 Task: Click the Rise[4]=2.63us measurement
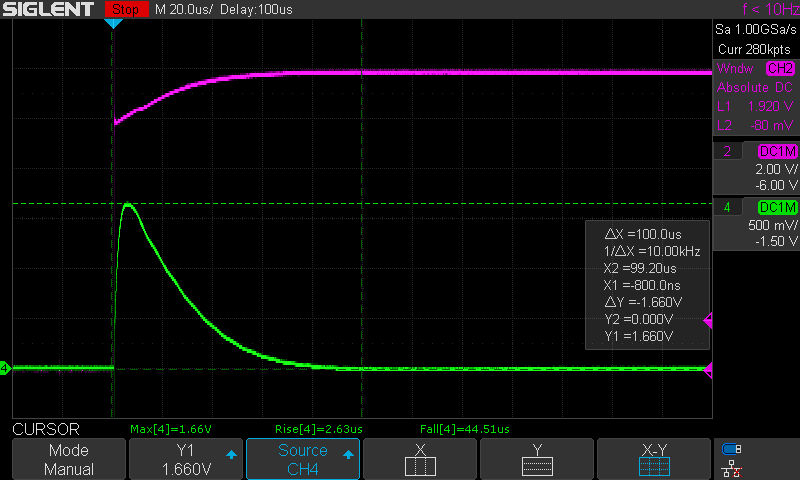(x=319, y=429)
